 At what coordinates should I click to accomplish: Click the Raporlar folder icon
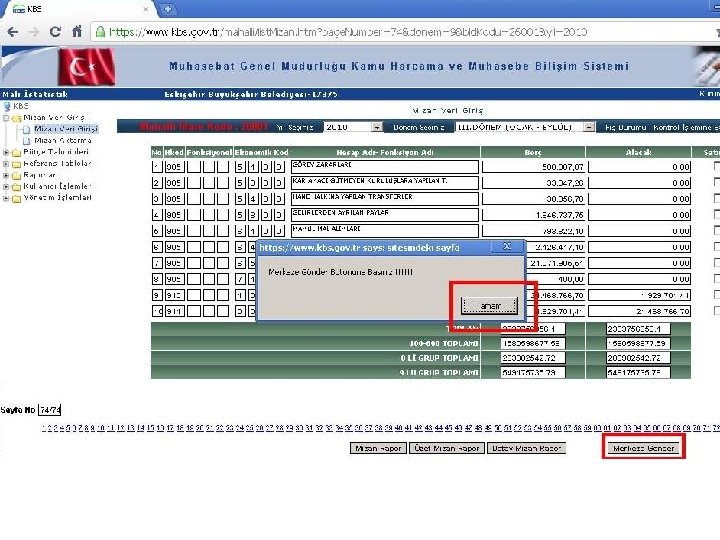click(17, 175)
